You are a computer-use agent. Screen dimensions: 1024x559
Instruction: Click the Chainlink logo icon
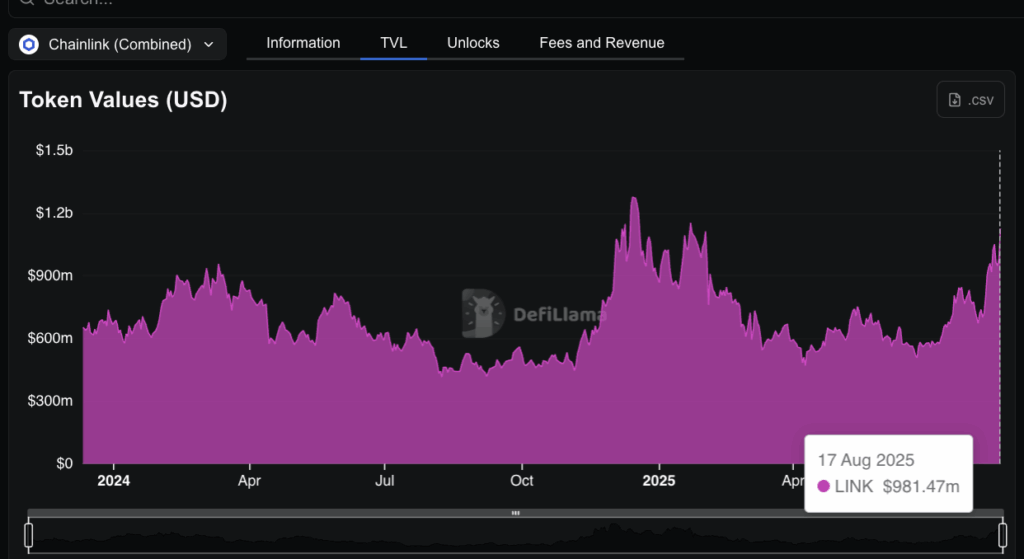(x=29, y=44)
